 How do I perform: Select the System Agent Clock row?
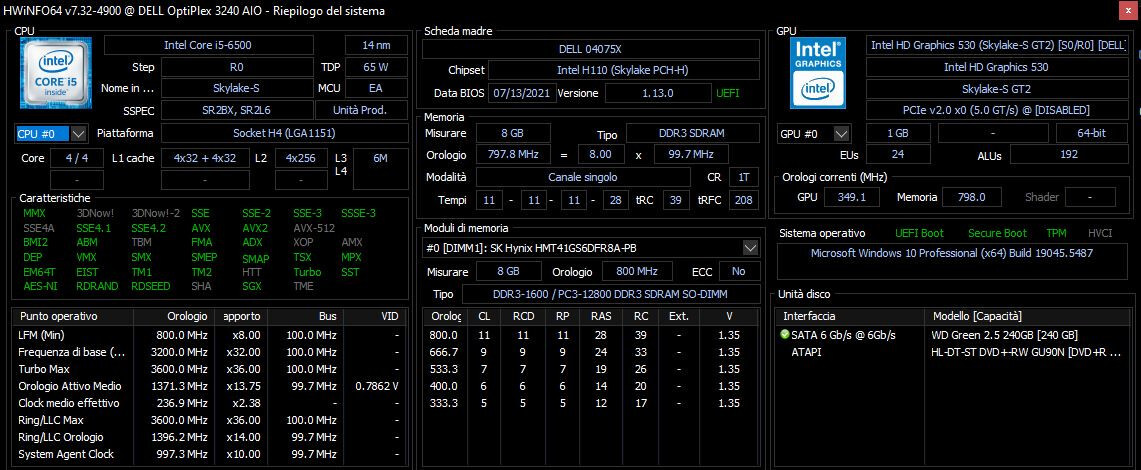click(210, 454)
